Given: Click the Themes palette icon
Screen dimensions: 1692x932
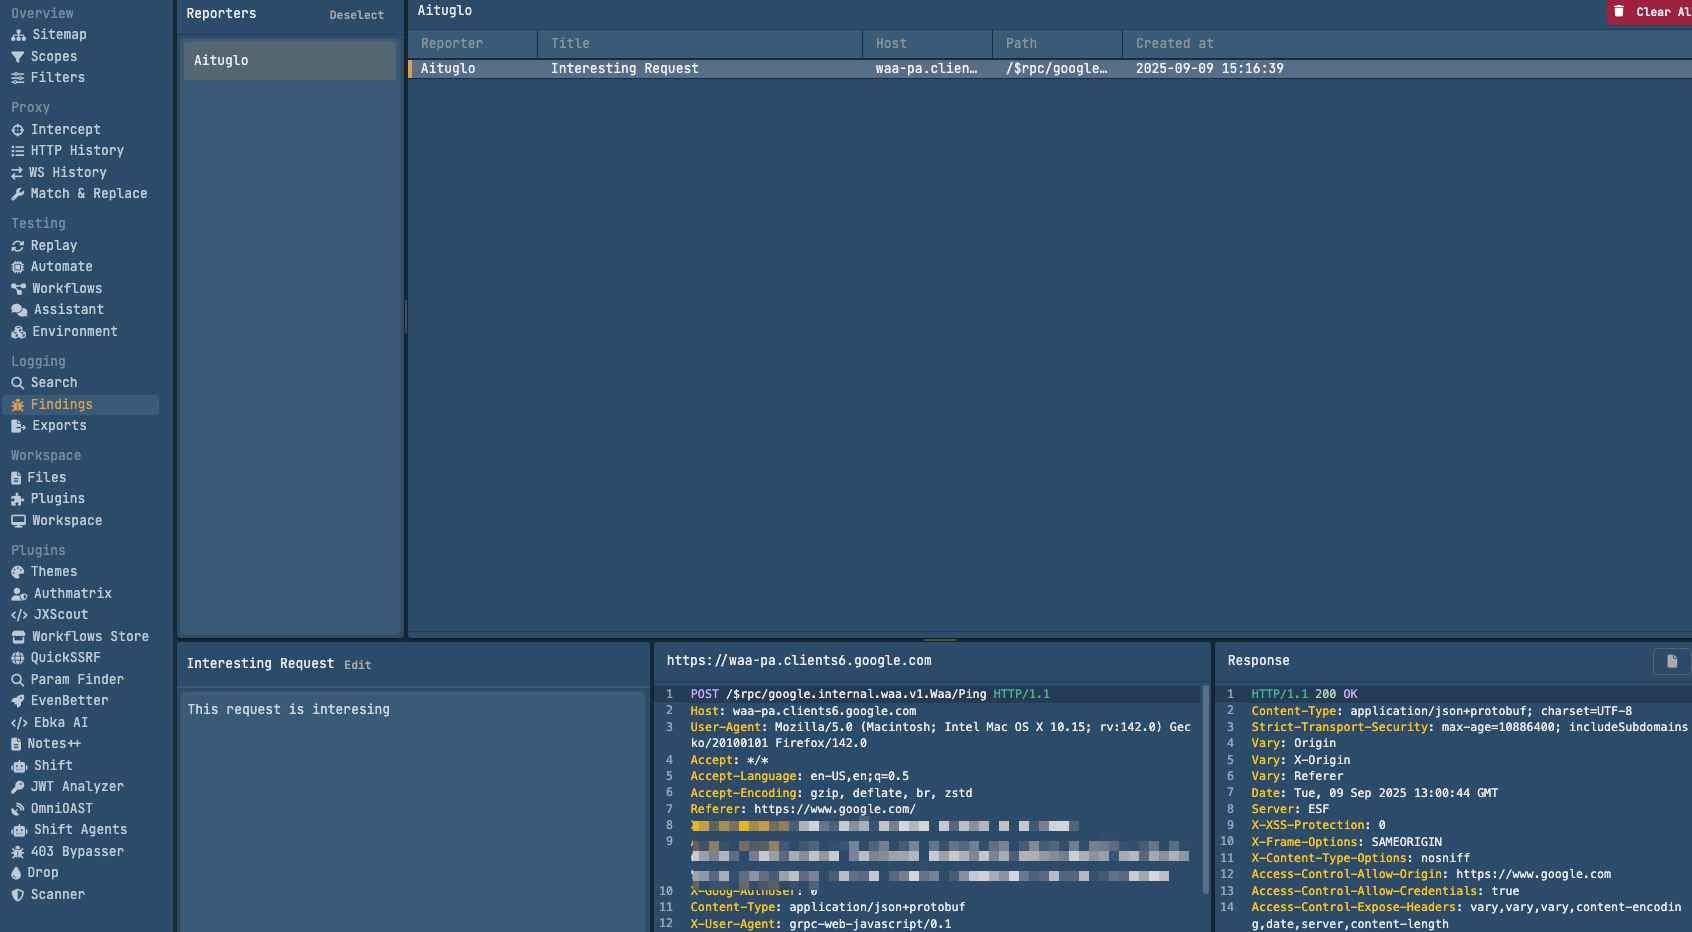Looking at the screenshot, I should (17, 572).
